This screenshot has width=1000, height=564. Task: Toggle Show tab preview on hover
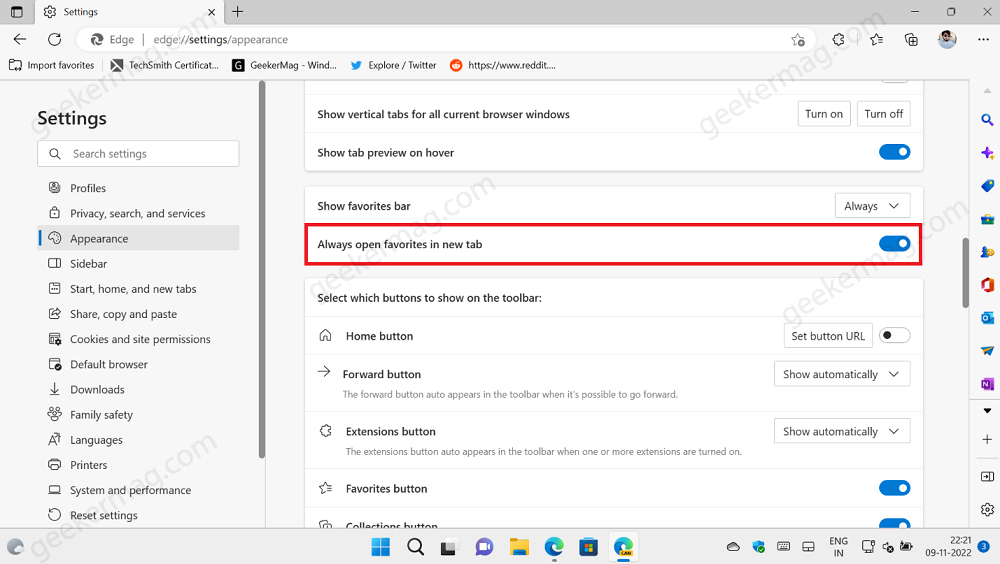click(894, 152)
